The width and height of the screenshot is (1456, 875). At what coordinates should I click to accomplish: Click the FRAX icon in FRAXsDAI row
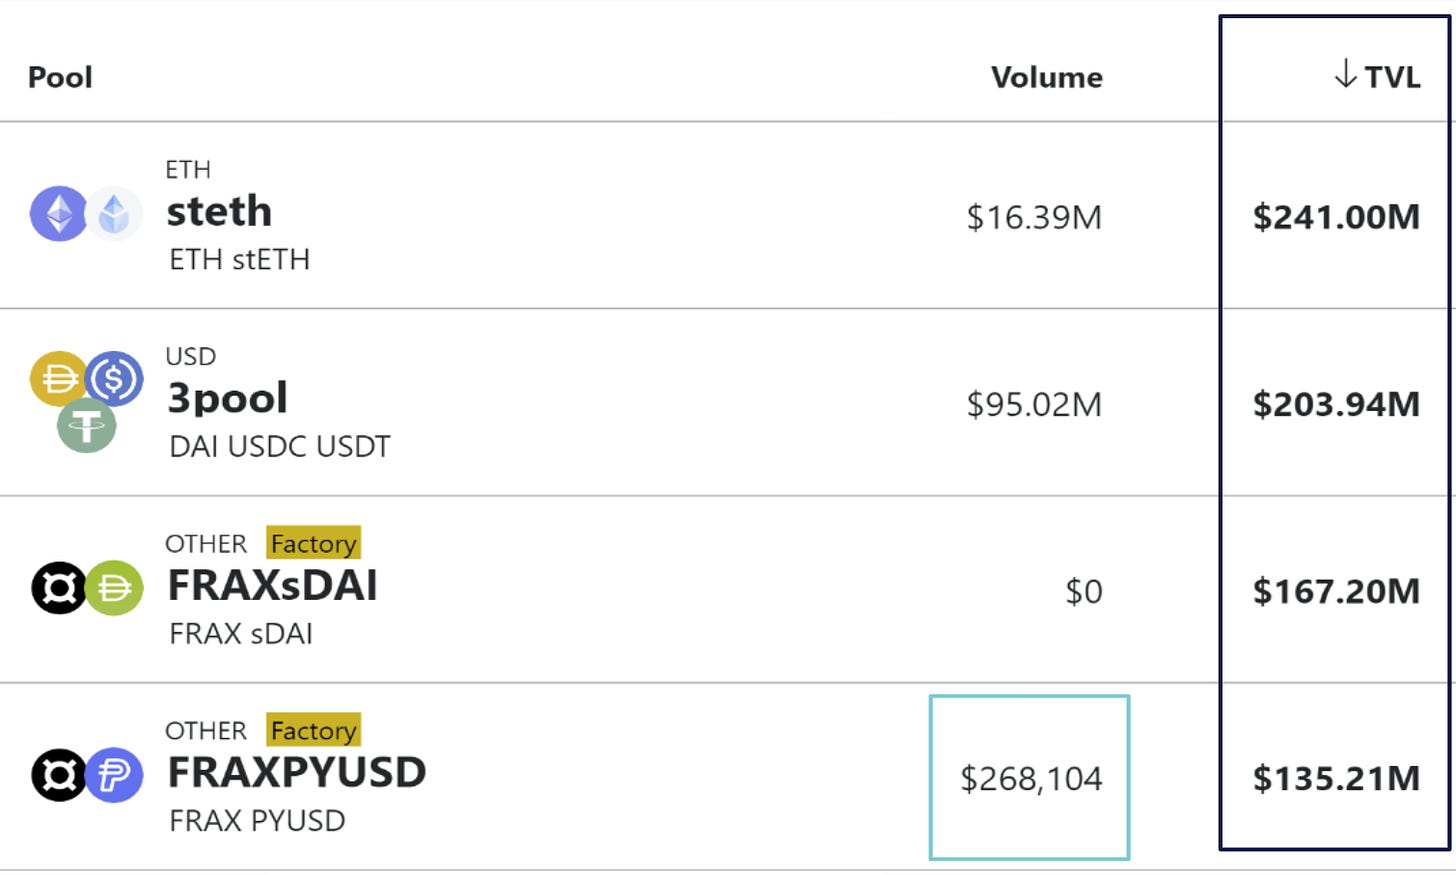59,588
